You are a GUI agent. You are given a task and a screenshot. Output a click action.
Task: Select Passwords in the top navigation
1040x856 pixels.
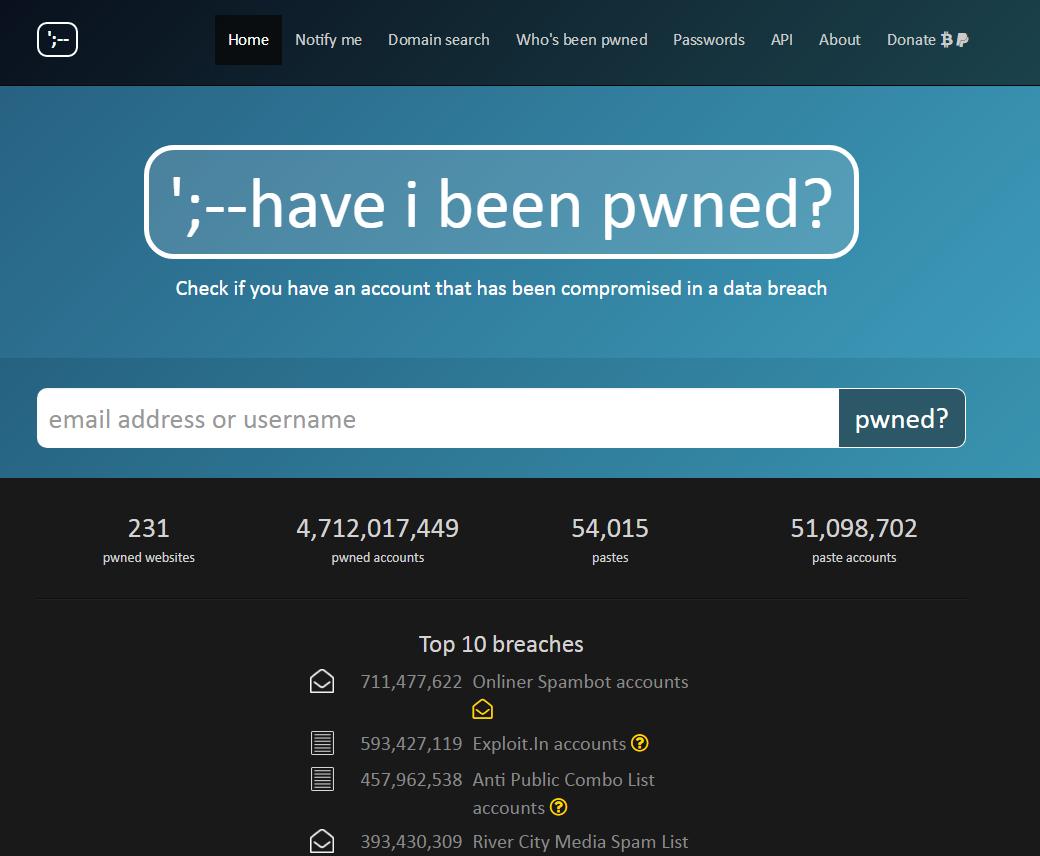pyautogui.click(x=708, y=40)
